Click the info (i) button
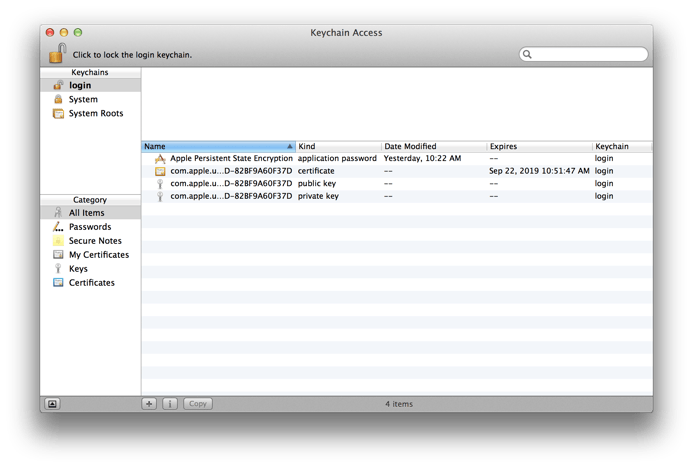The width and height of the screenshot is (693, 468). [170, 403]
